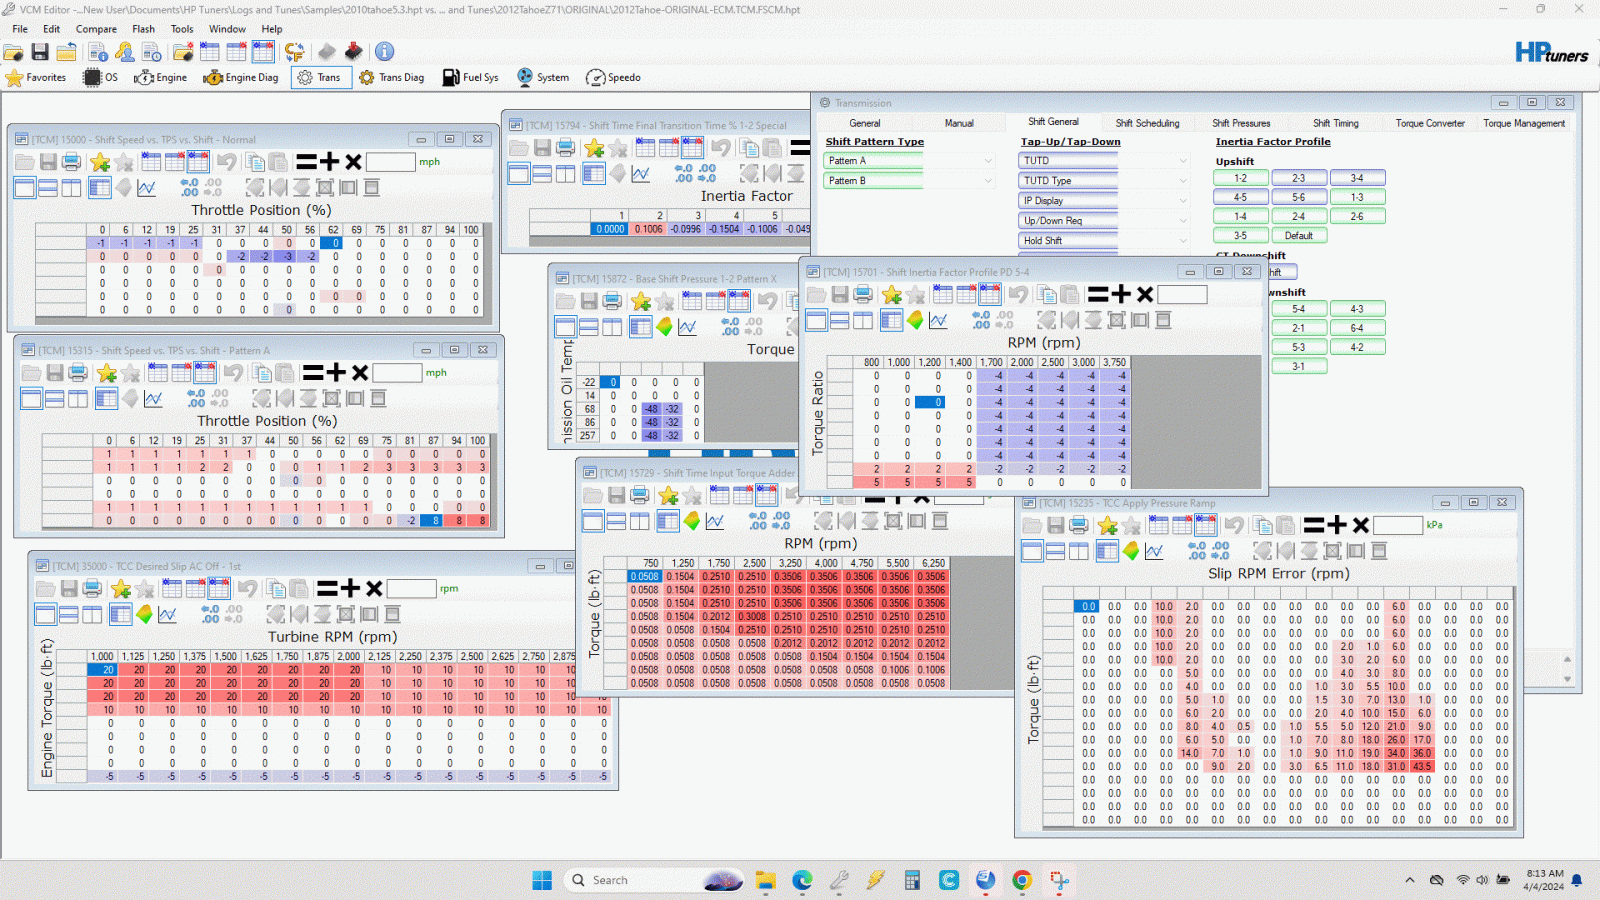This screenshot has width=1600, height=900.
Task: Switch to the Shift Scheduling tab
Action: pyautogui.click(x=1147, y=123)
